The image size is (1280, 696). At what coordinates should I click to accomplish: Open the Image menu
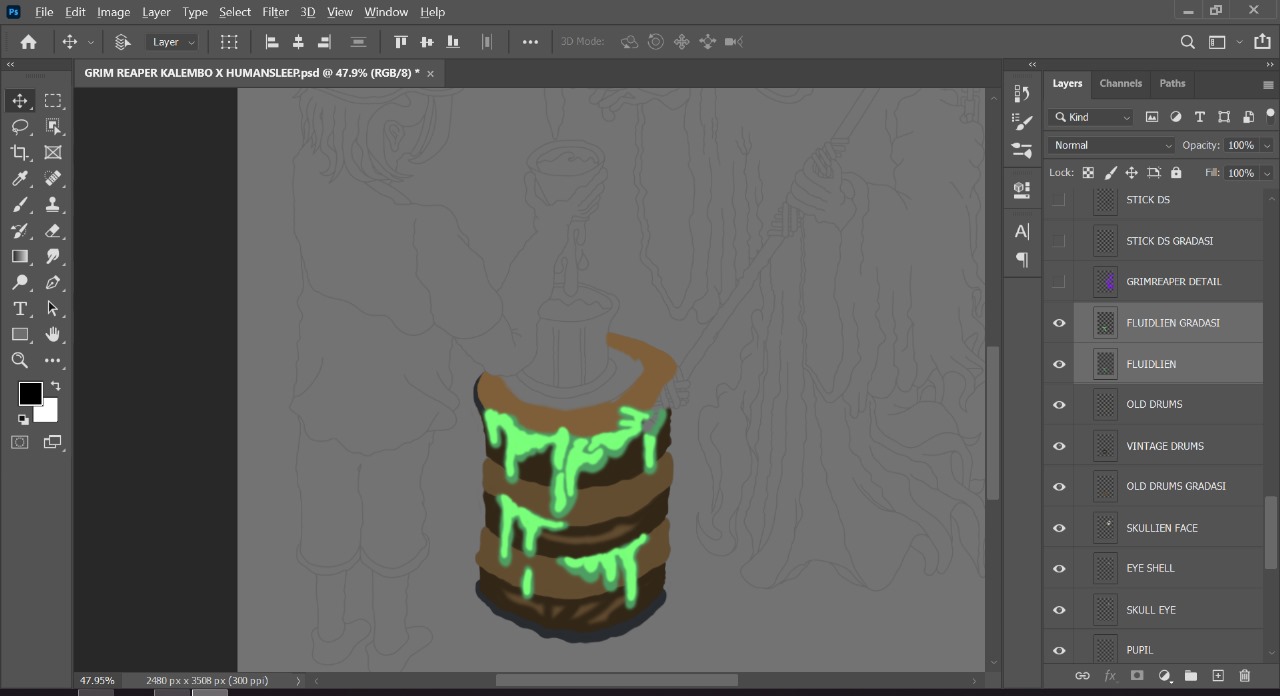(113, 12)
